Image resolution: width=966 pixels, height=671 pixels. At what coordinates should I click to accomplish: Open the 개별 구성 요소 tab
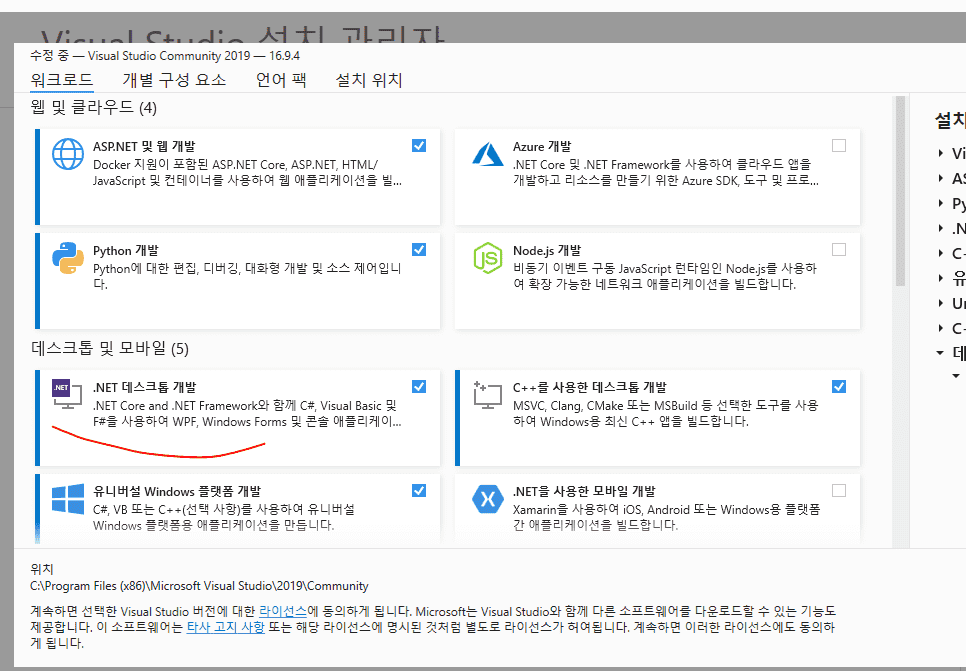(174, 80)
